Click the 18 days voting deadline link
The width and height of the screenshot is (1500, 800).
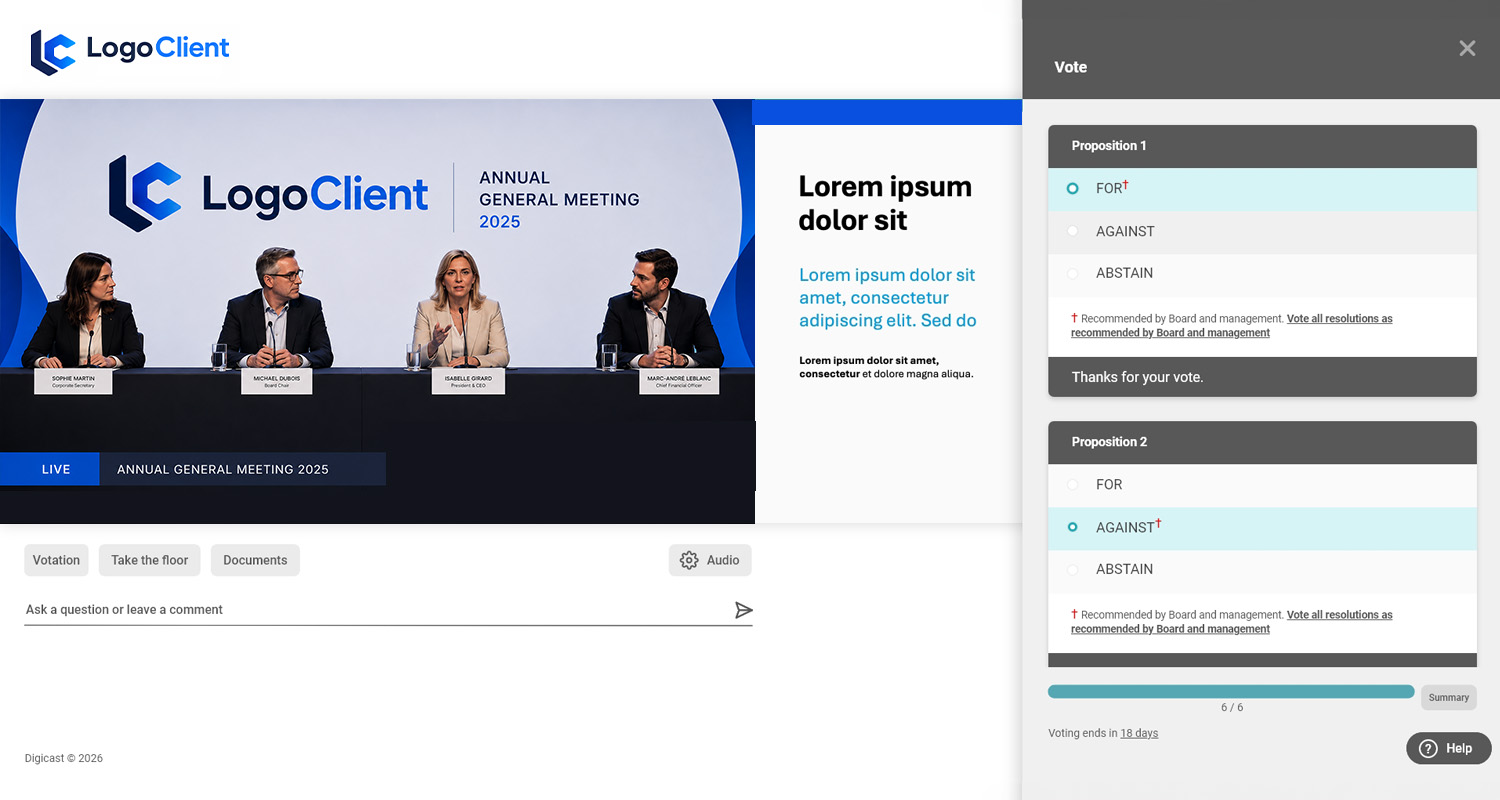coord(1139,733)
